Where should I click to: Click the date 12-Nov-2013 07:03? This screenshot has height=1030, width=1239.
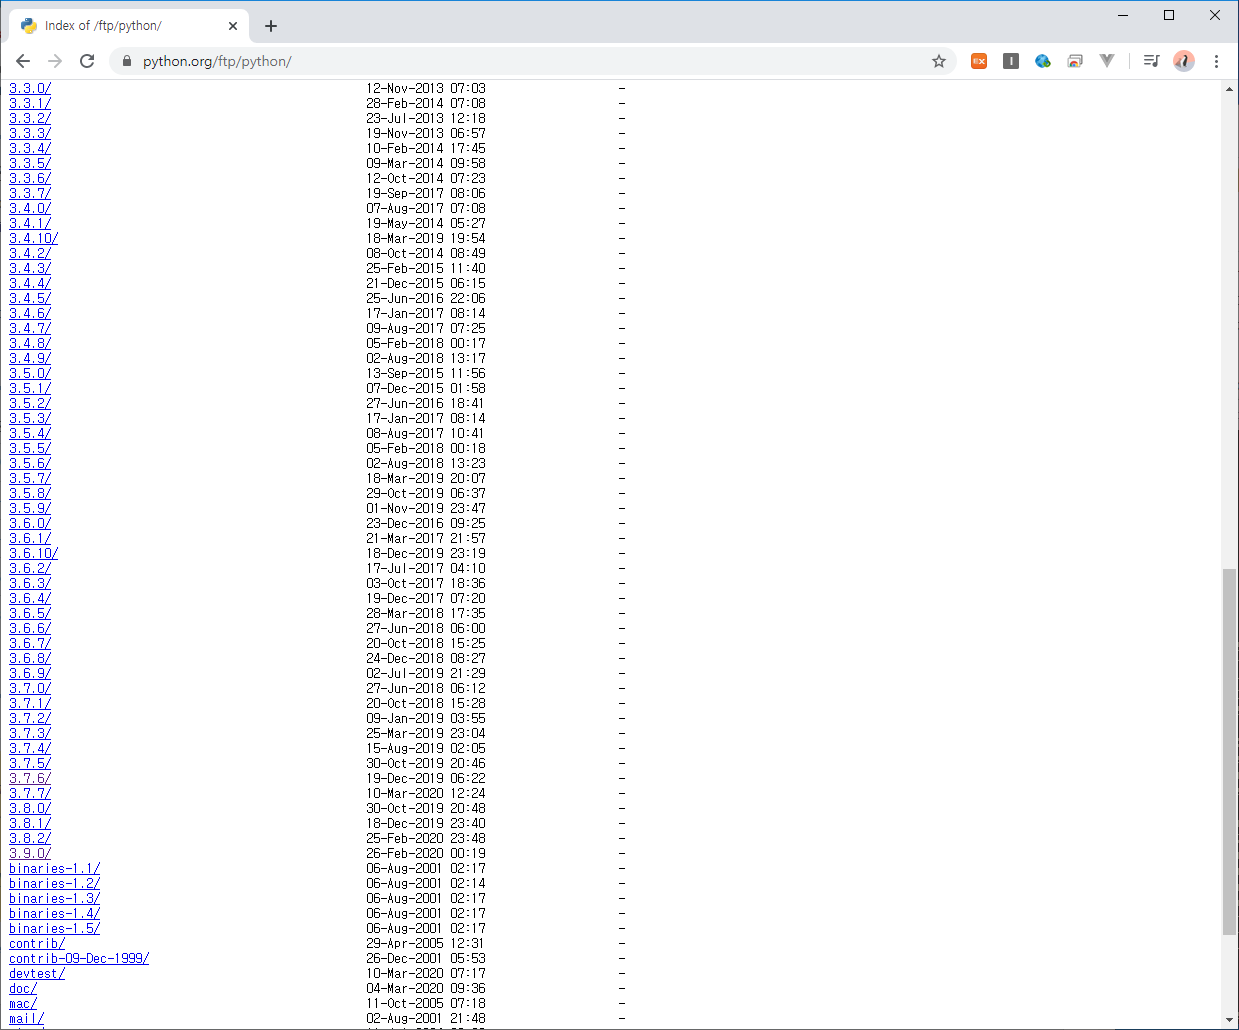426,88
